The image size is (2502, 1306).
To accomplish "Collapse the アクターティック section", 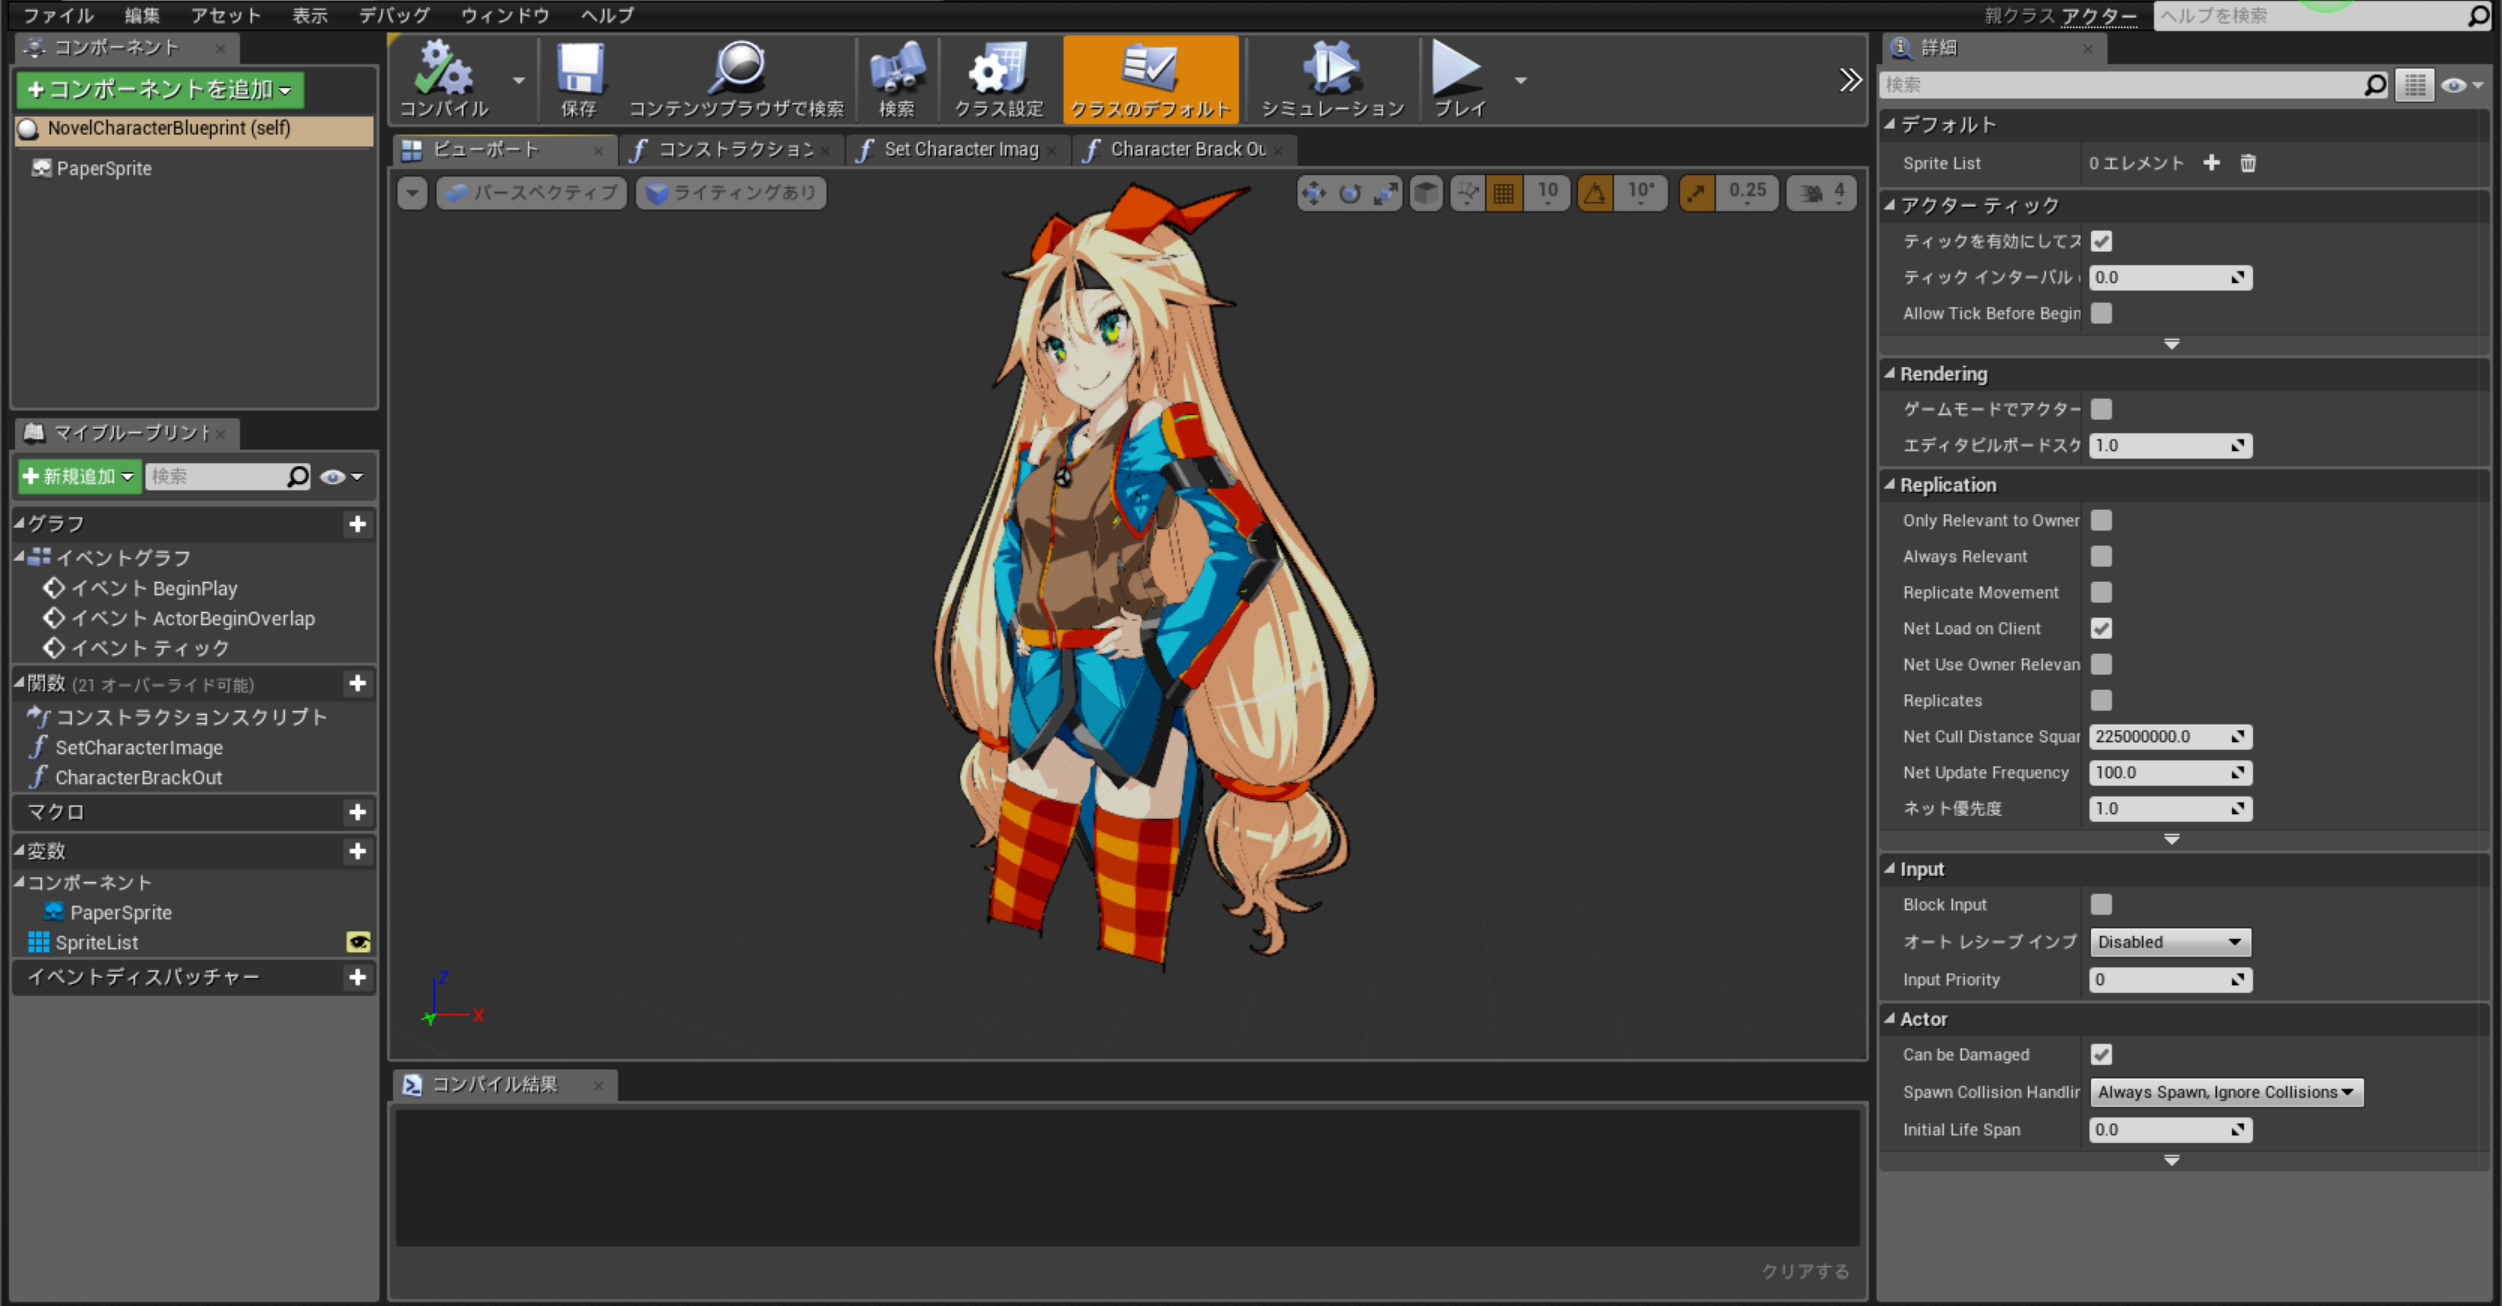I will click(1889, 205).
